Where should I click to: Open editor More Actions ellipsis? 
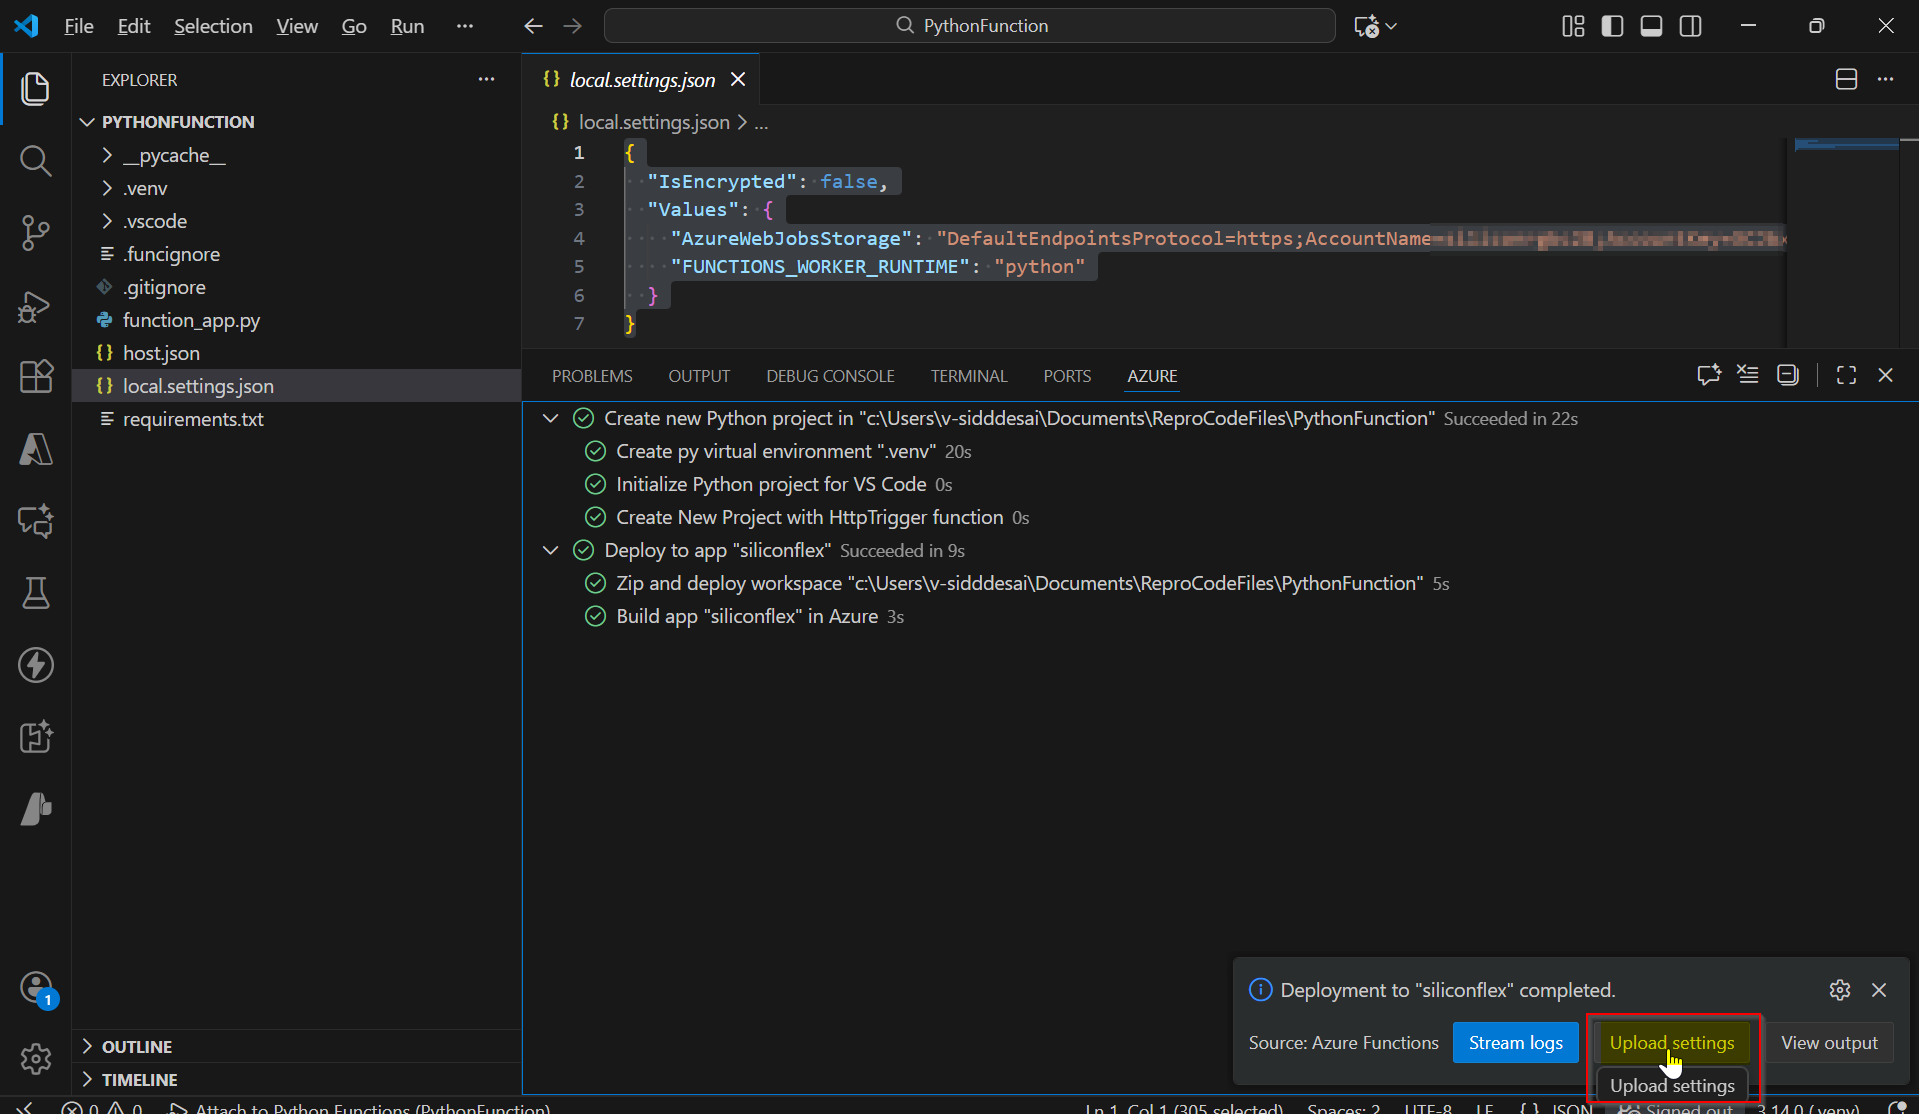tap(1885, 79)
